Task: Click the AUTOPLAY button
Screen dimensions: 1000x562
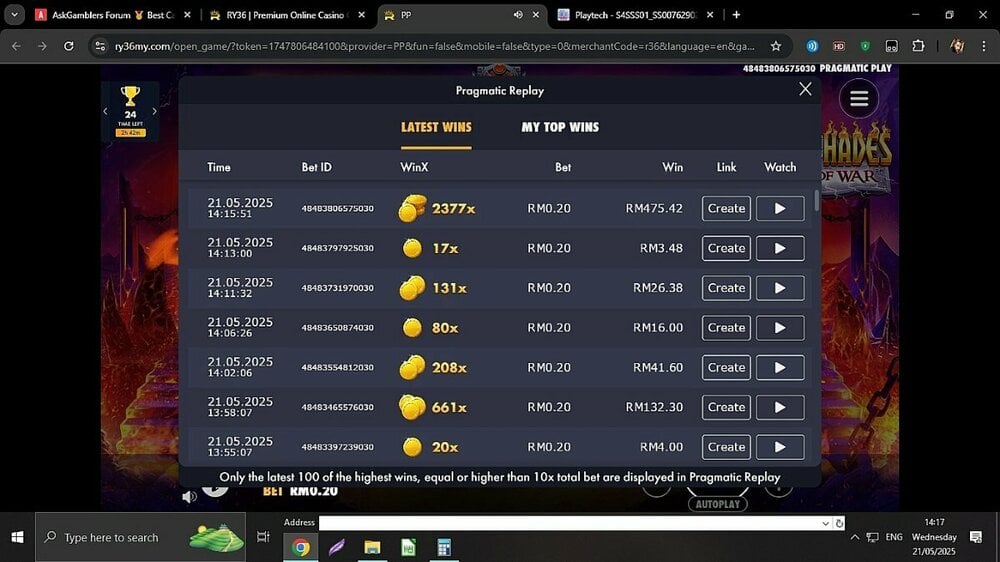Action: tap(717, 504)
